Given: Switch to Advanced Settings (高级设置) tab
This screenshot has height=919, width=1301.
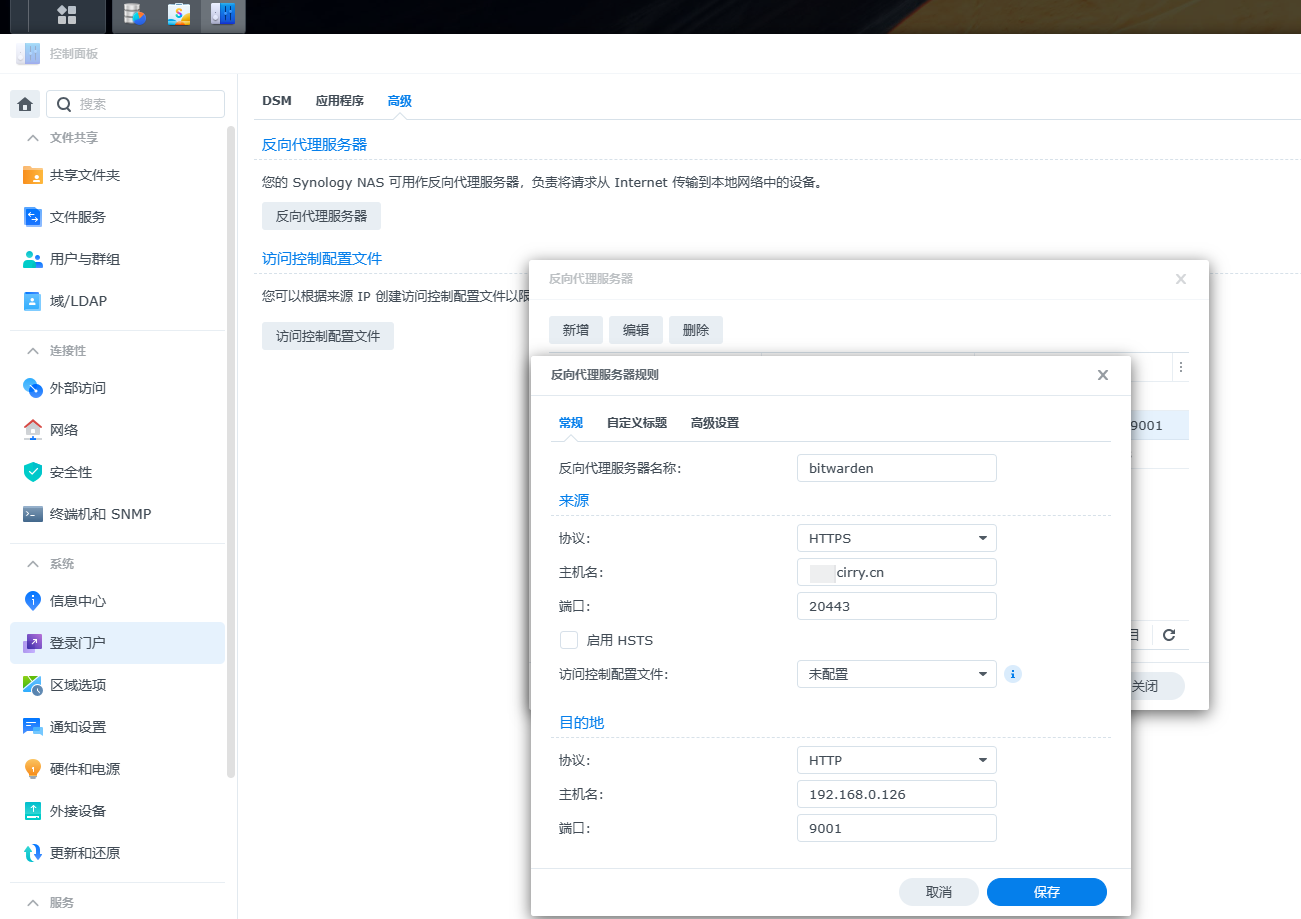Looking at the screenshot, I should click(x=714, y=423).
